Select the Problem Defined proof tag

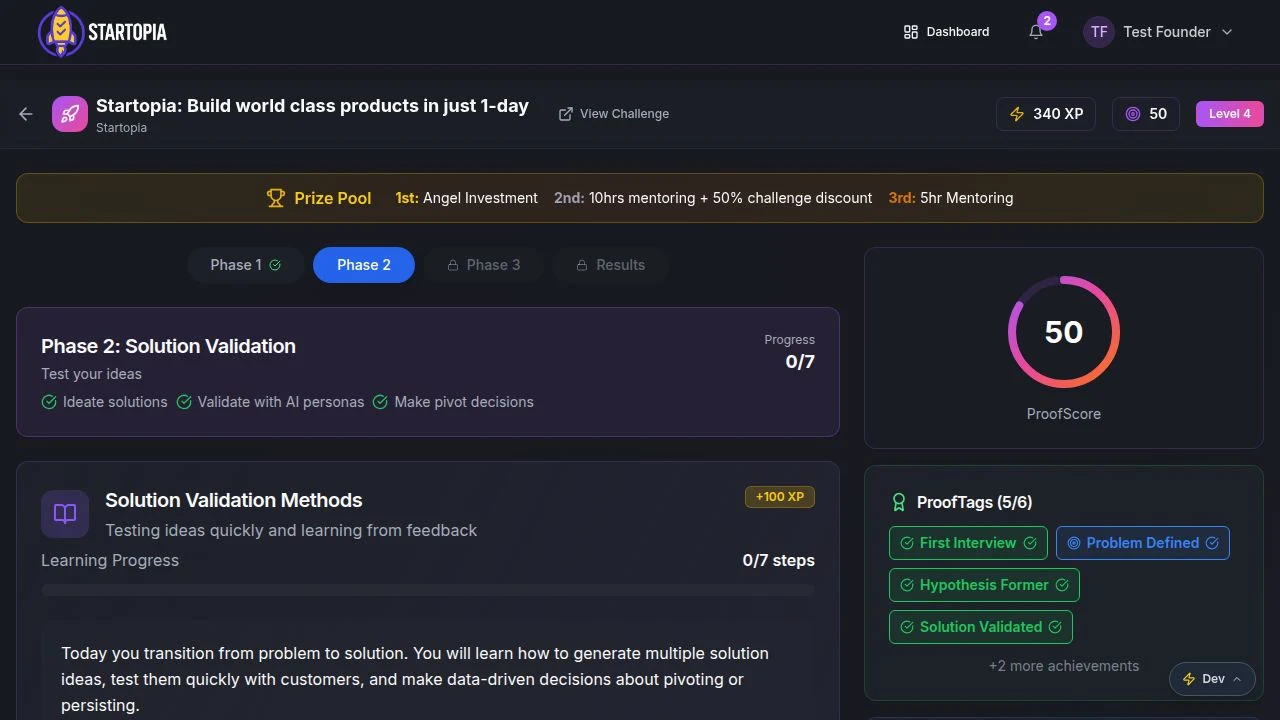1143,543
